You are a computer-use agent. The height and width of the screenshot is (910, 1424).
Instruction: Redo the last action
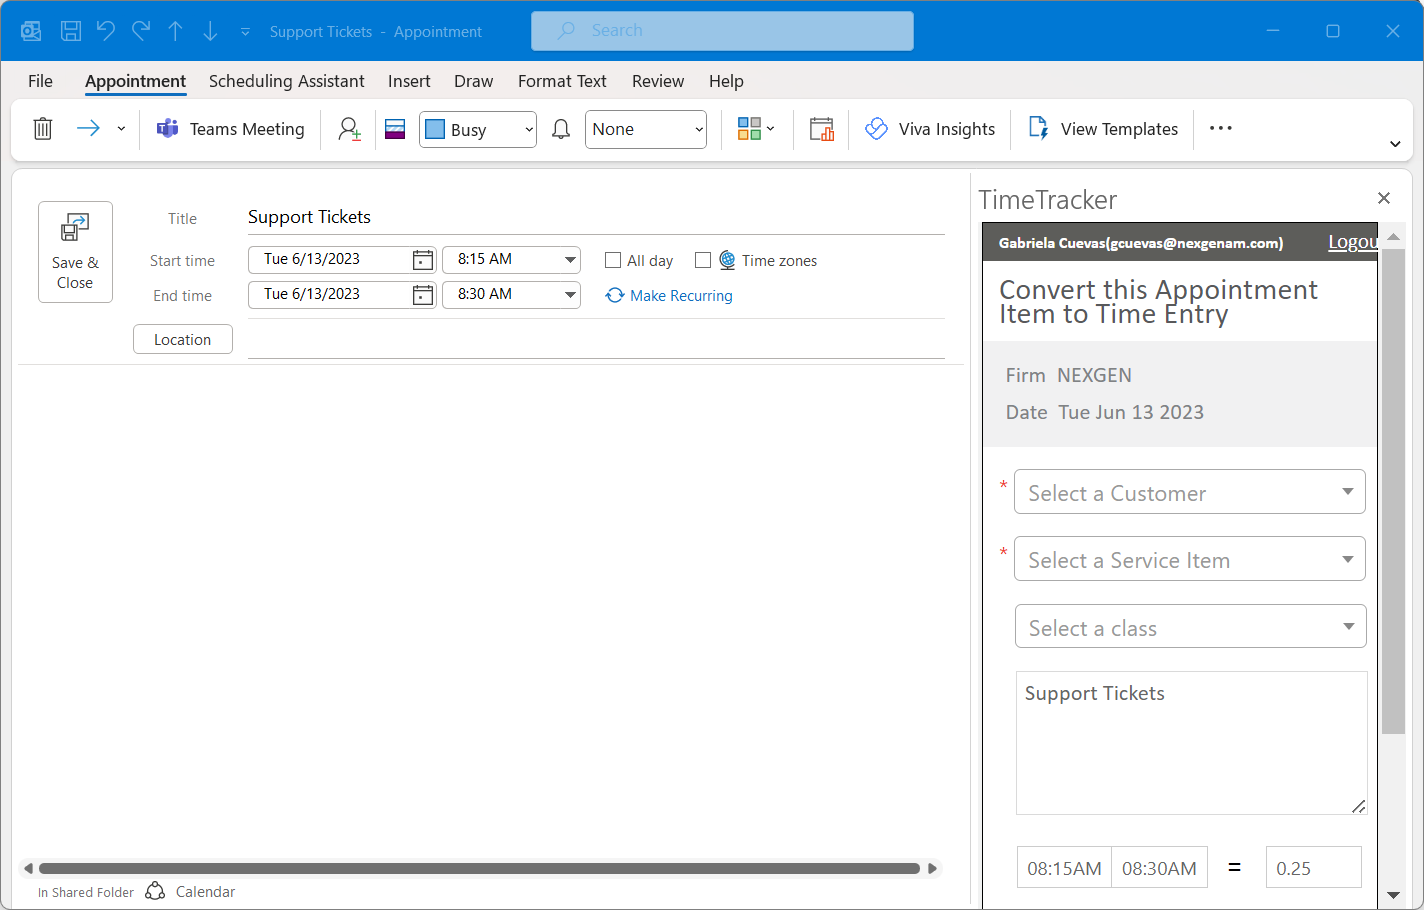click(x=141, y=31)
